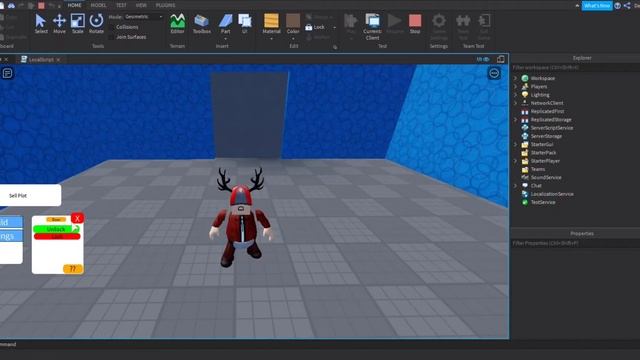
Task: Close the door popup with red X
Action: (77, 218)
